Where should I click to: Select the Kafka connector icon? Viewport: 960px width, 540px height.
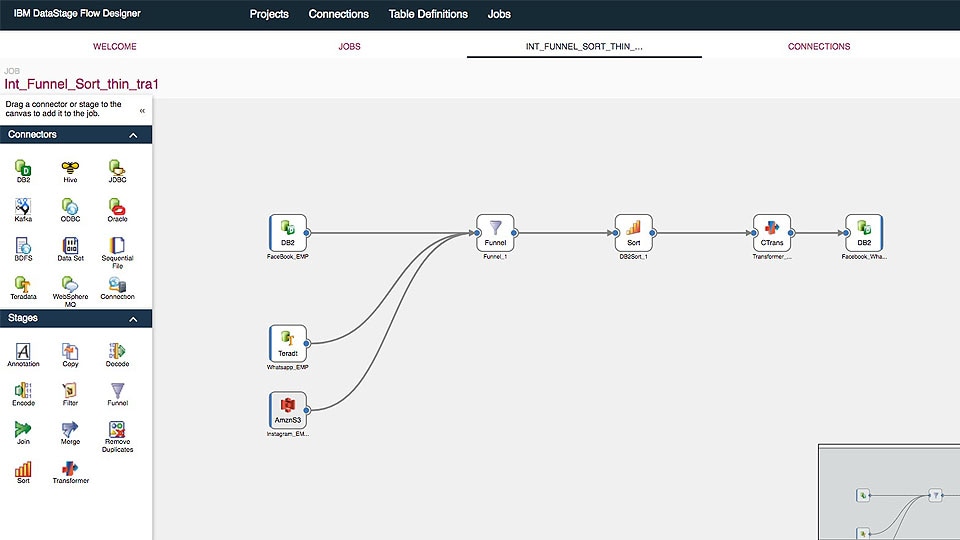click(x=23, y=207)
